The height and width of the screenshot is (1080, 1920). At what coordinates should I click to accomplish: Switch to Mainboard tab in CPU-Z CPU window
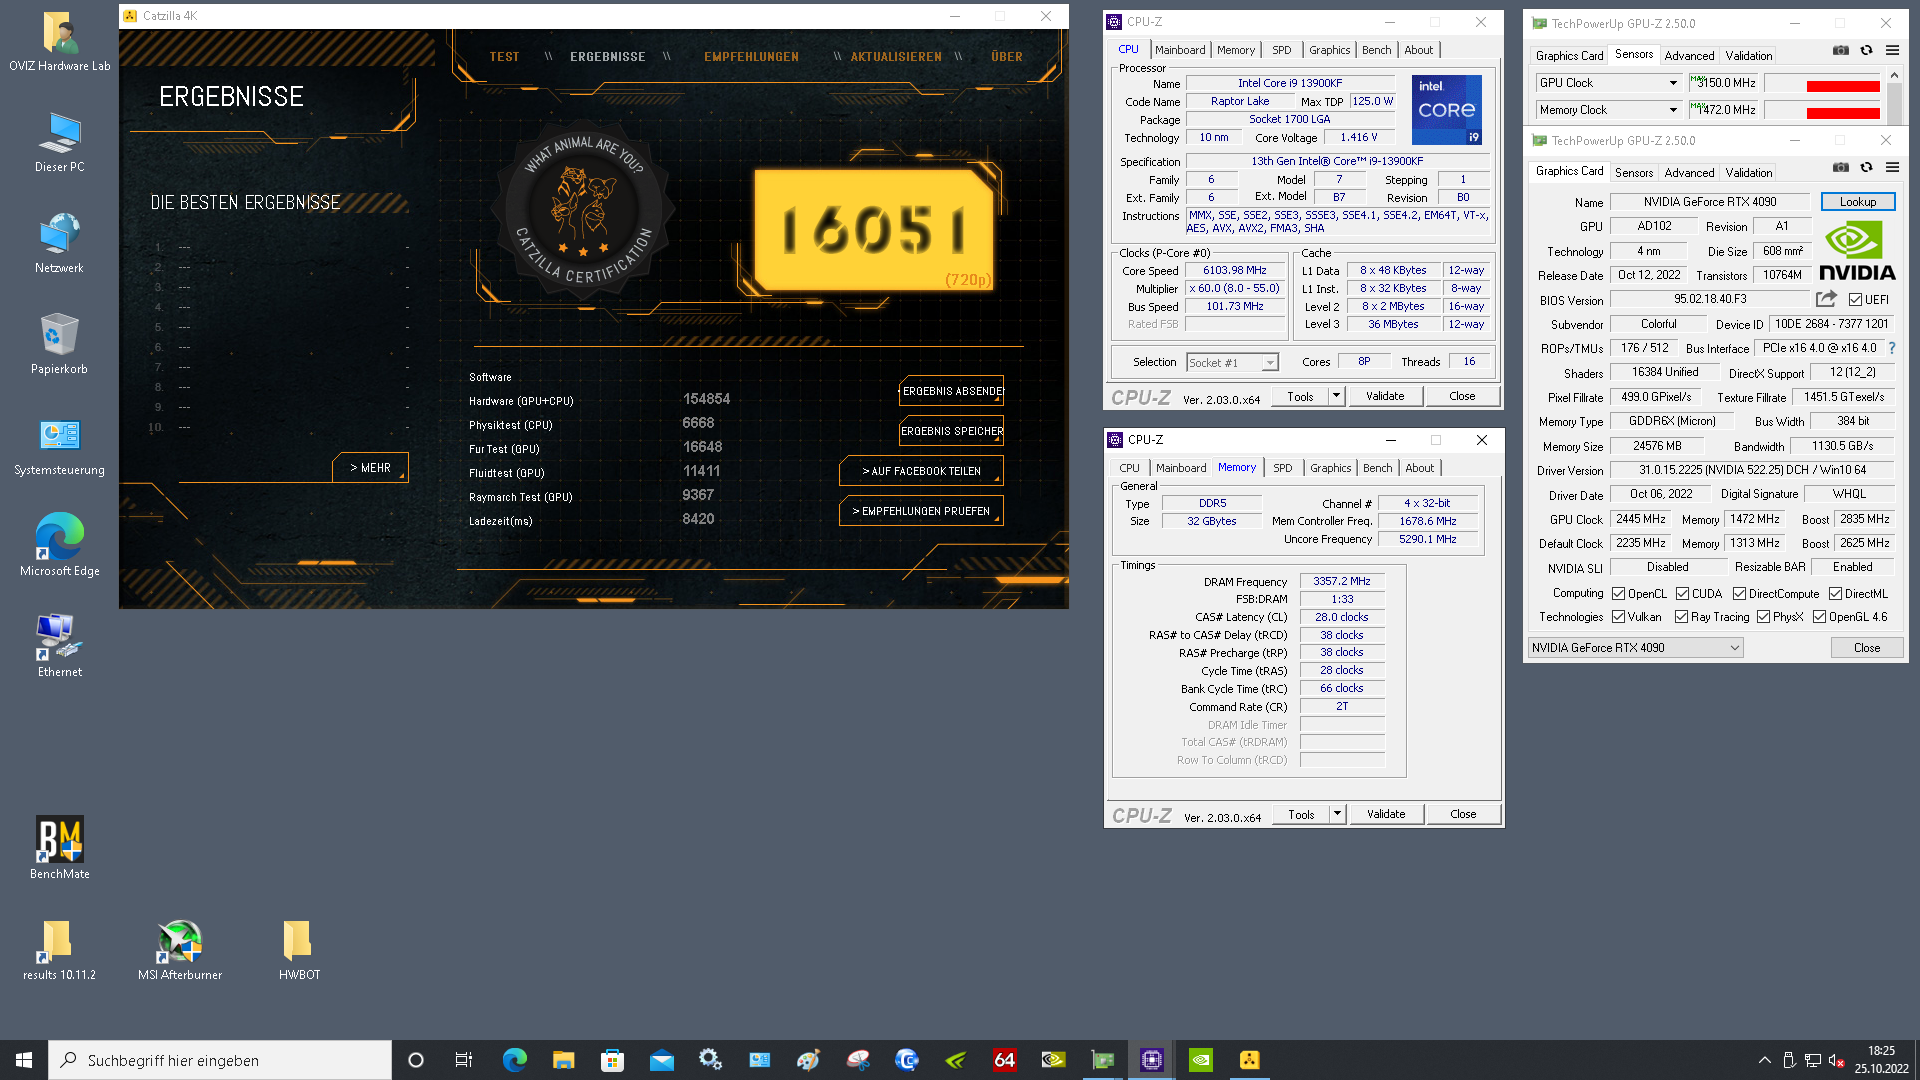click(1180, 50)
